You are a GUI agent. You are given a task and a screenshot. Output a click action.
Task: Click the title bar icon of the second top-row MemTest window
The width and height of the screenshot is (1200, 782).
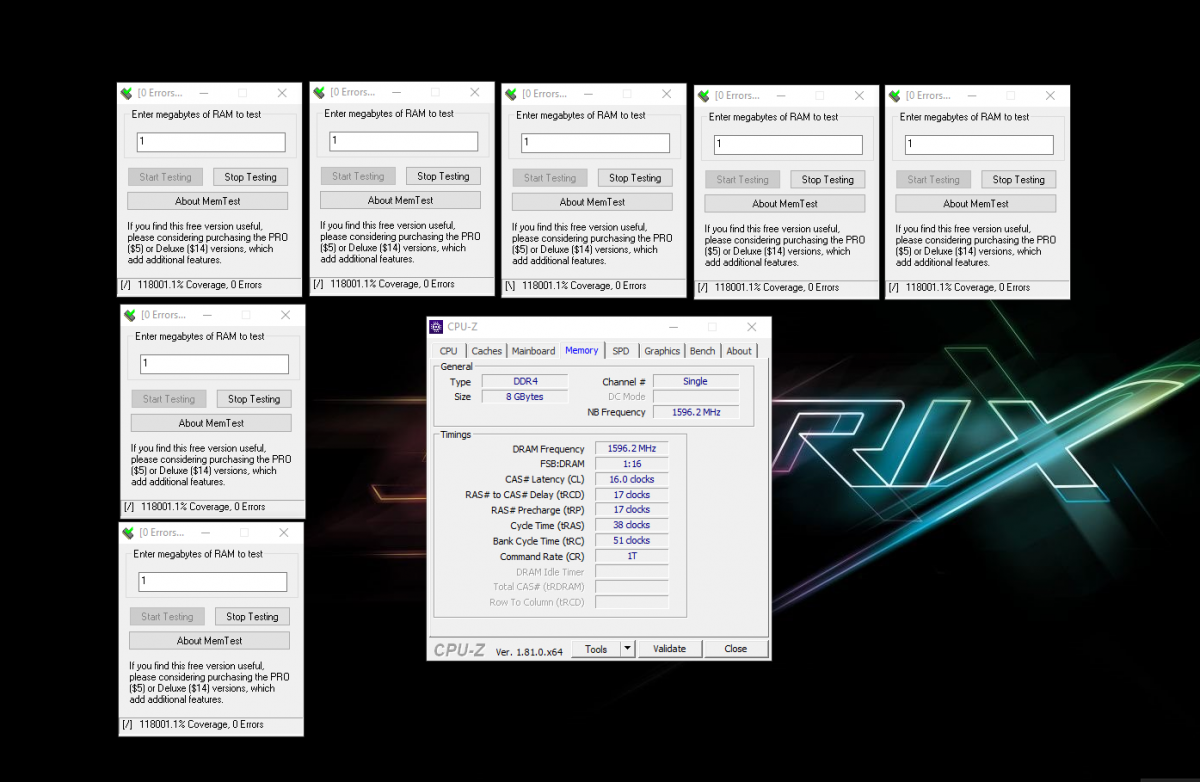[x=319, y=92]
